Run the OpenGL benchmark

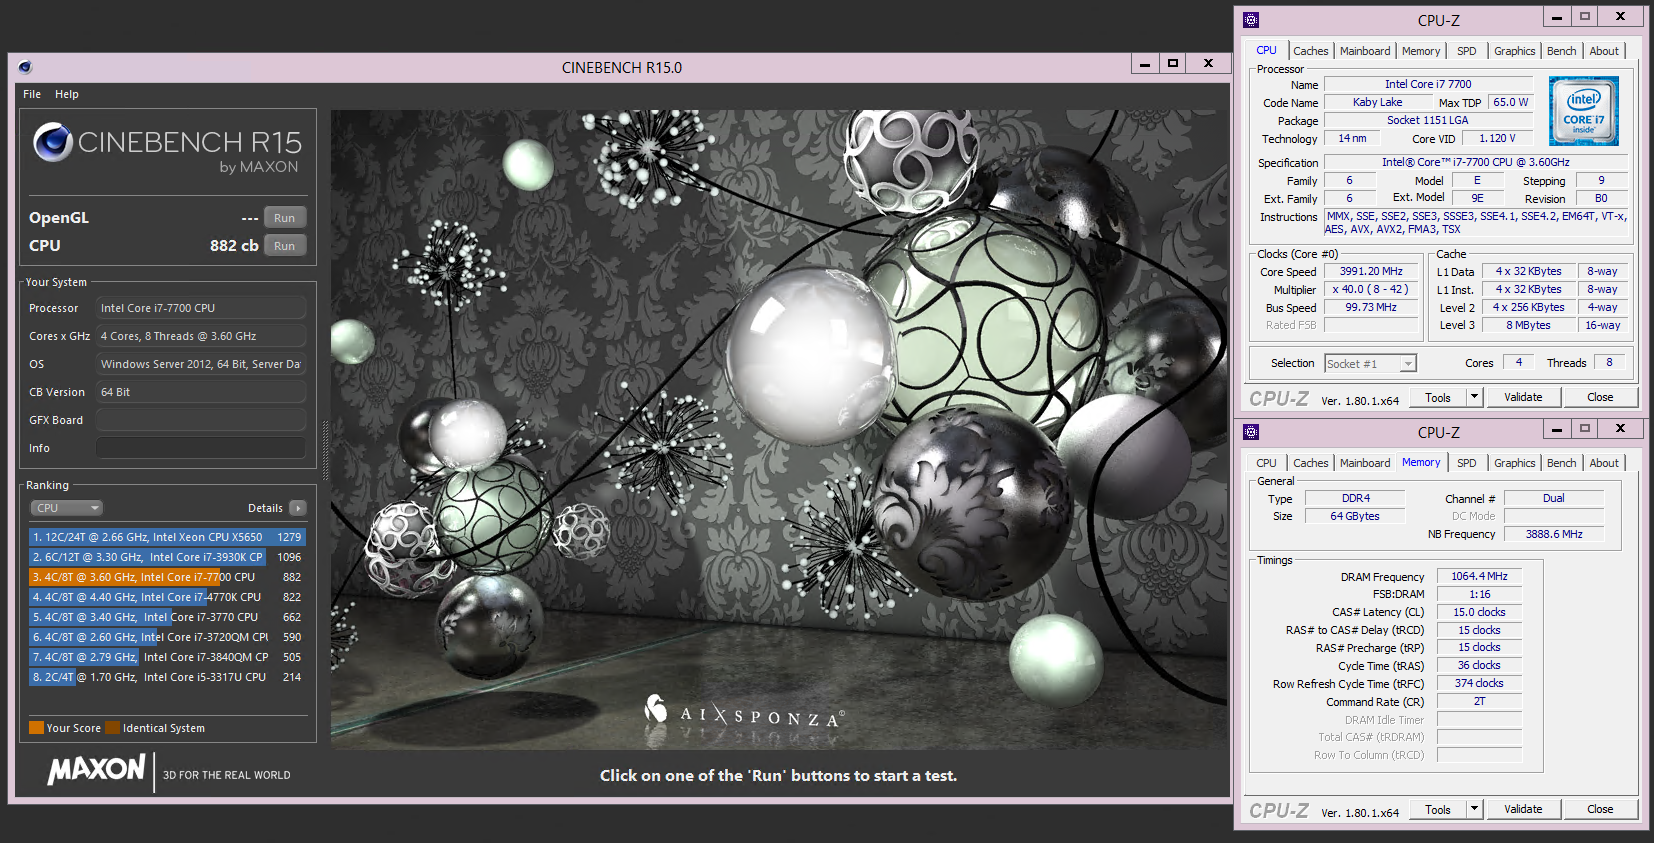pos(285,218)
